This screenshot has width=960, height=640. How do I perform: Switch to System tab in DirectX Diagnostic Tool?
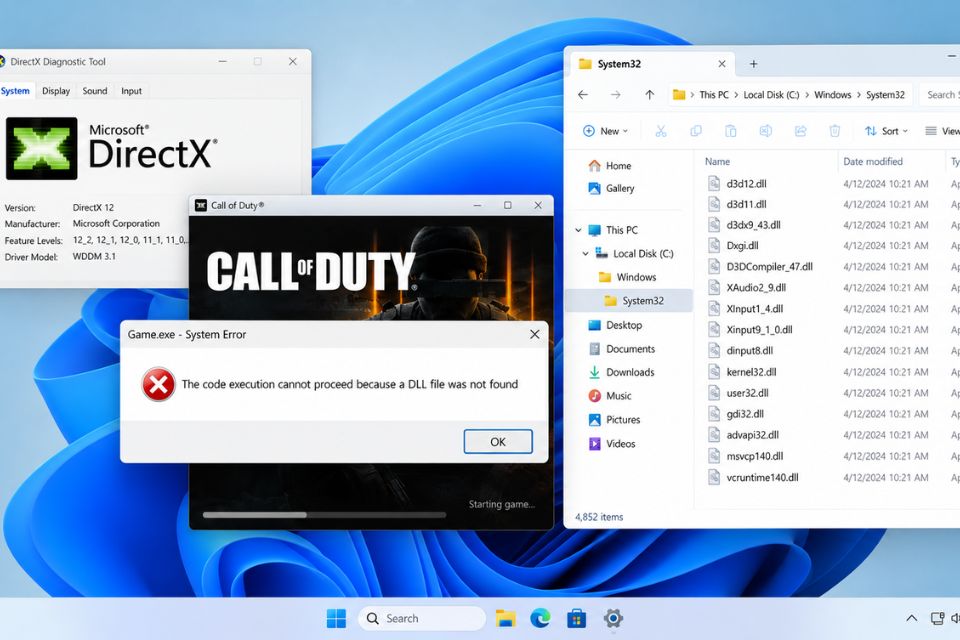[15, 91]
